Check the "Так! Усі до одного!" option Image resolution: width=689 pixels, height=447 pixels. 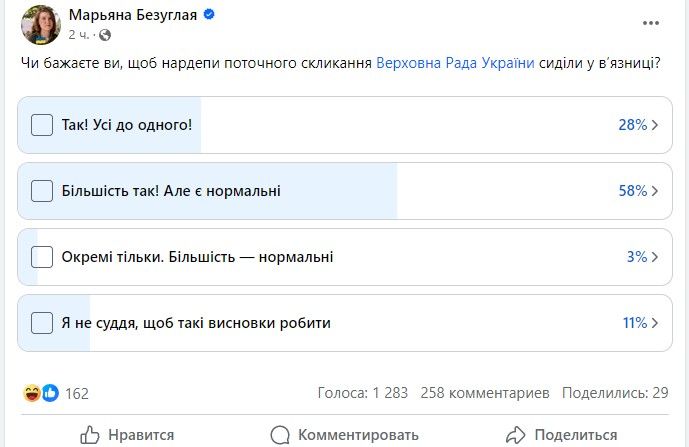pos(42,125)
